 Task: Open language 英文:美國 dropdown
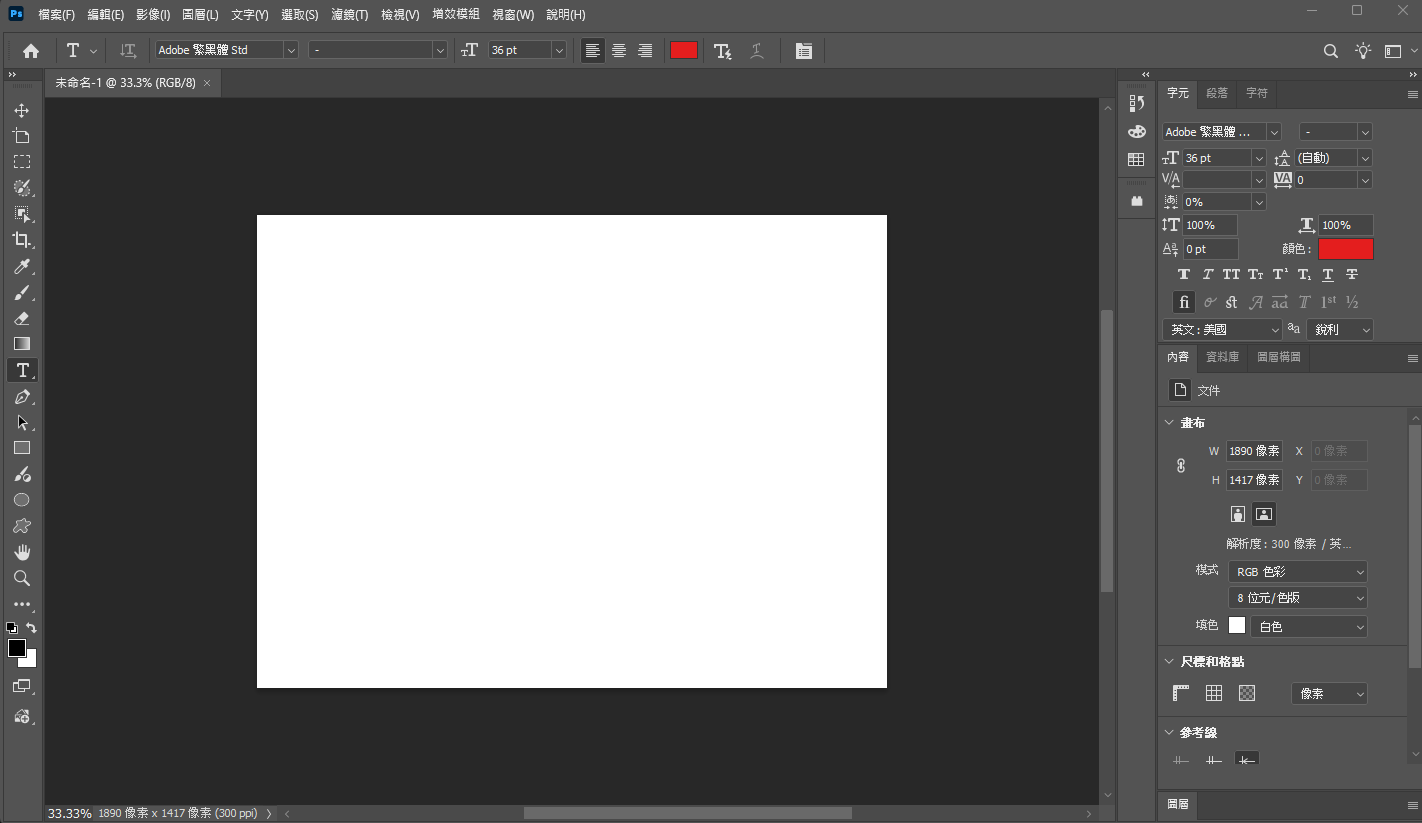coord(1223,329)
